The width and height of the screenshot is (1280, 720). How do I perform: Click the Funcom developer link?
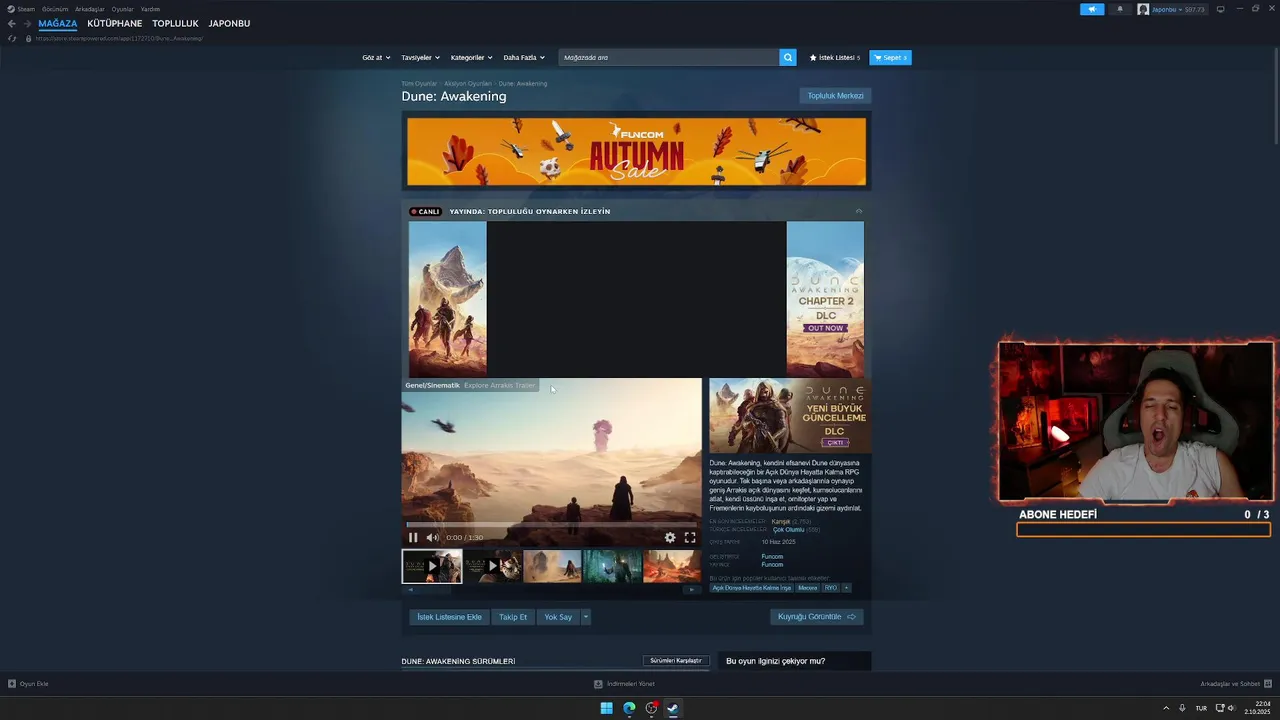772,556
